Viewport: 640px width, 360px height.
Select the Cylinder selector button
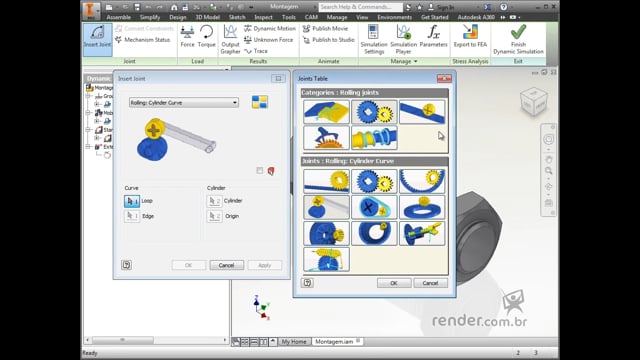tap(214, 201)
